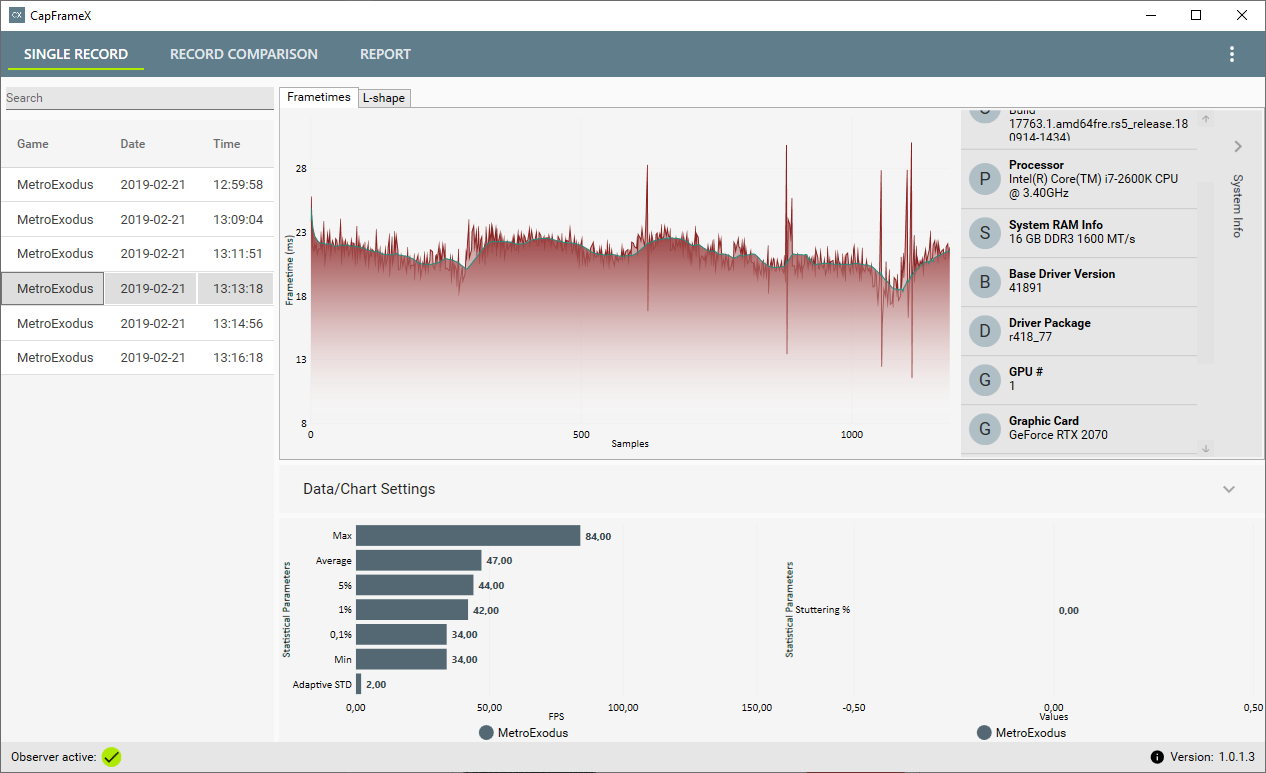Select the MetroExodus record at 13:13:18
The width and height of the screenshot is (1266, 773).
coord(137,289)
